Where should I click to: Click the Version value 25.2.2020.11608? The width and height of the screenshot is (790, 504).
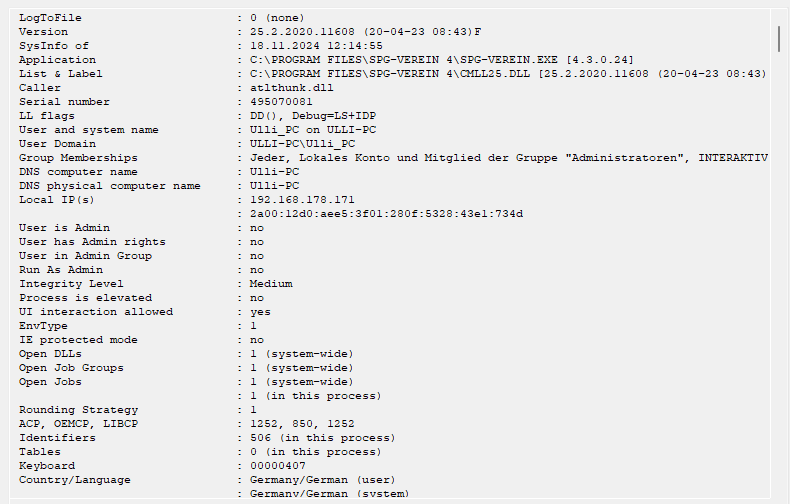(302, 32)
